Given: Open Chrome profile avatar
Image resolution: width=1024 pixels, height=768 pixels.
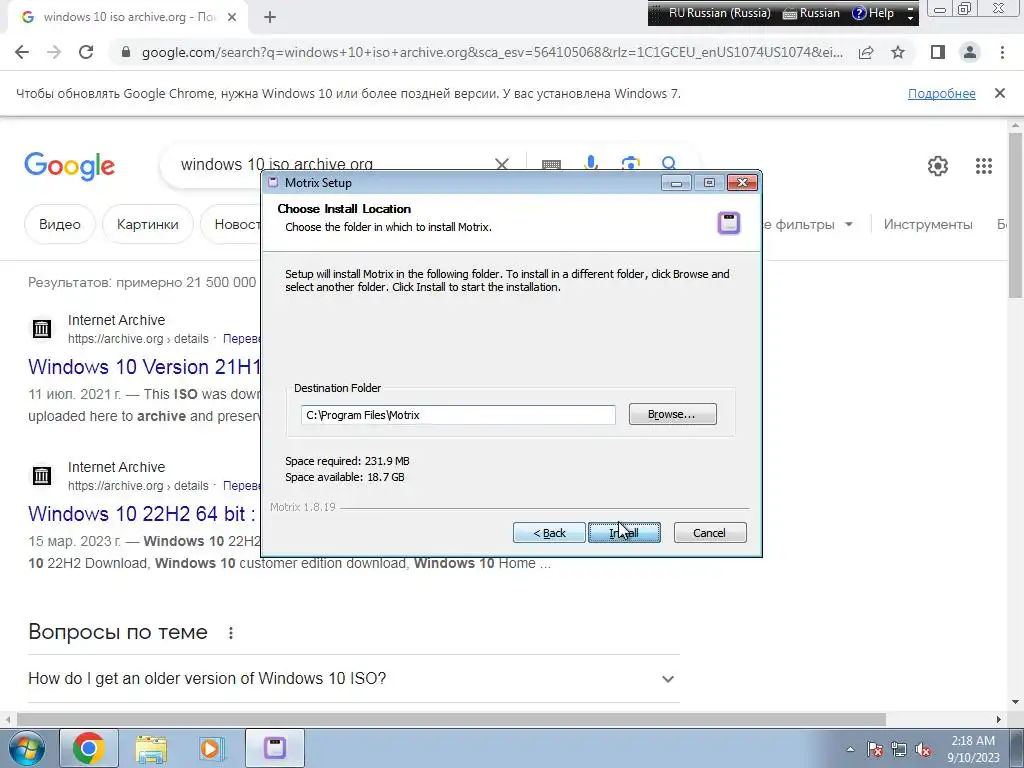Looking at the screenshot, I should tap(970, 52).
